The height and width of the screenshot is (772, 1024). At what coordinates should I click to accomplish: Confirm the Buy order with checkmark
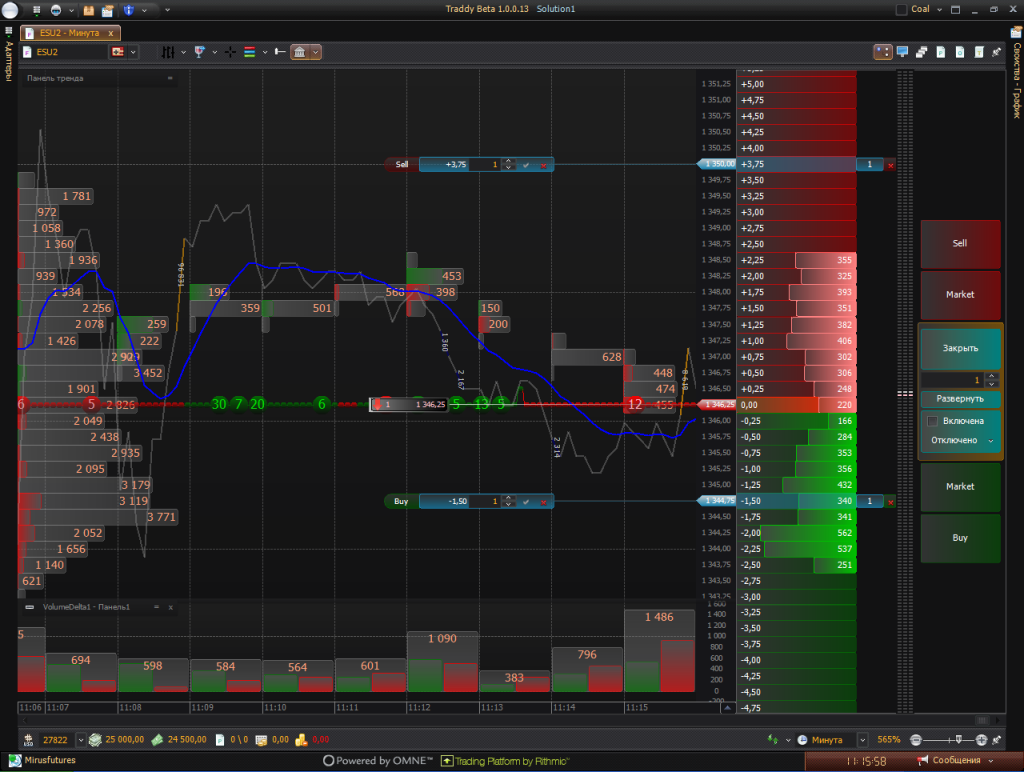(526, 501)
